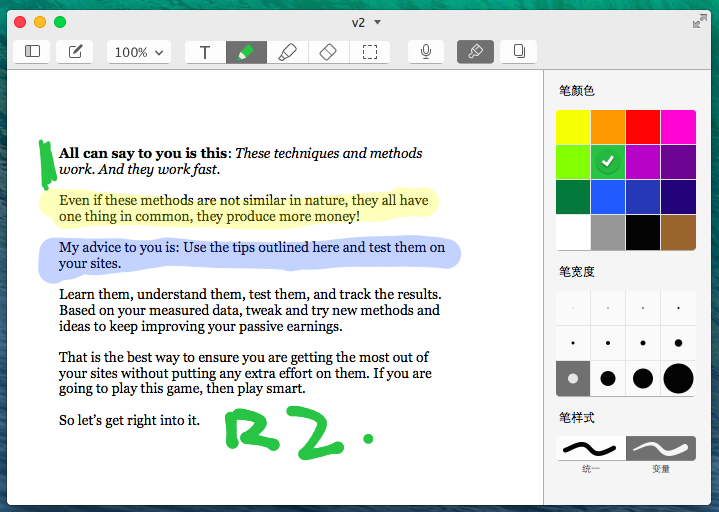The width and height of the screenshot is (719, 512).
Task: Select the Eraser tool
Action: 328,52
